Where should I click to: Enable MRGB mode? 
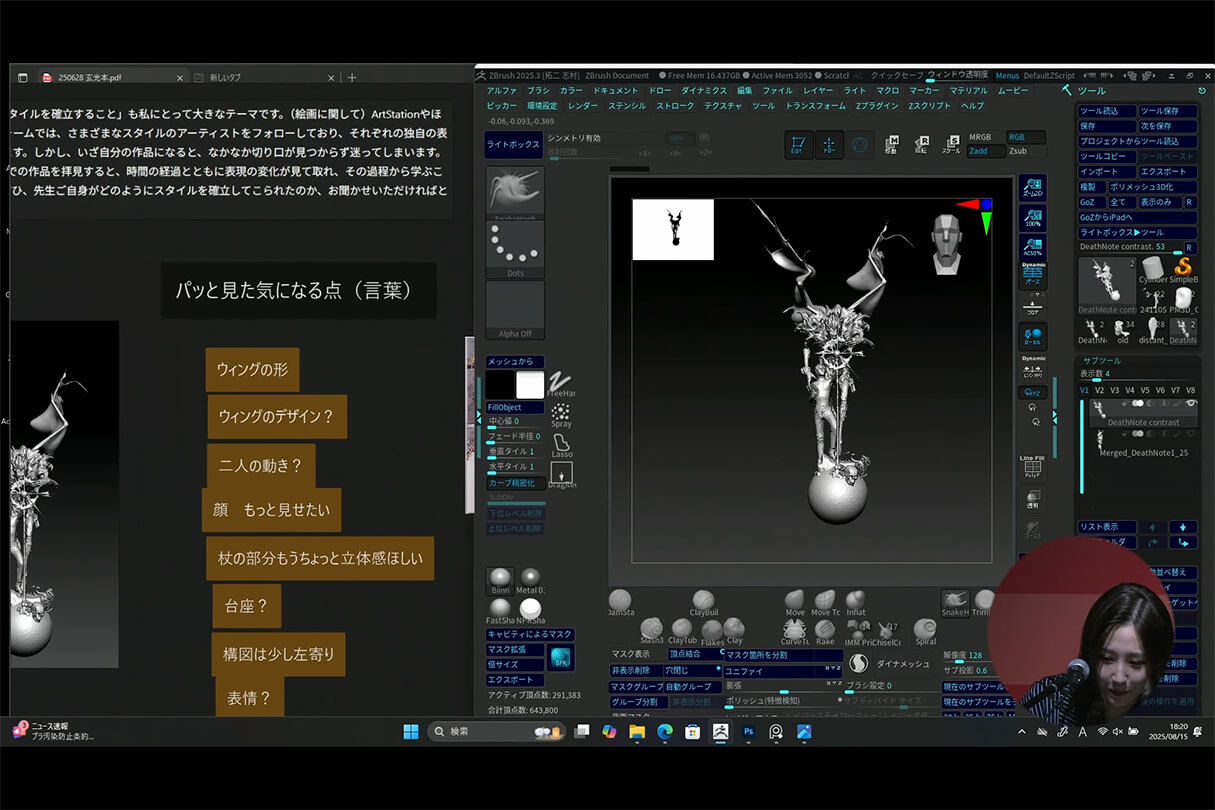(x=980, y=137)
